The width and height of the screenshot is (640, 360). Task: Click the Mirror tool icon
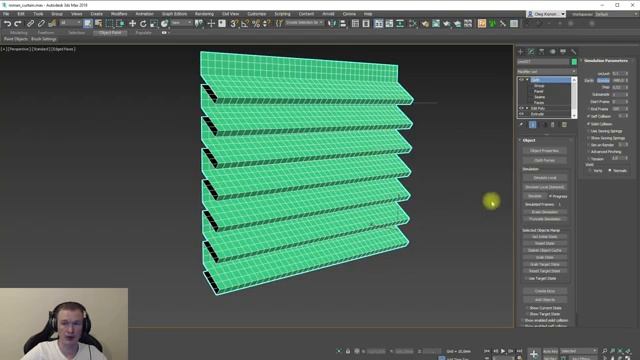tap(332, 24)
